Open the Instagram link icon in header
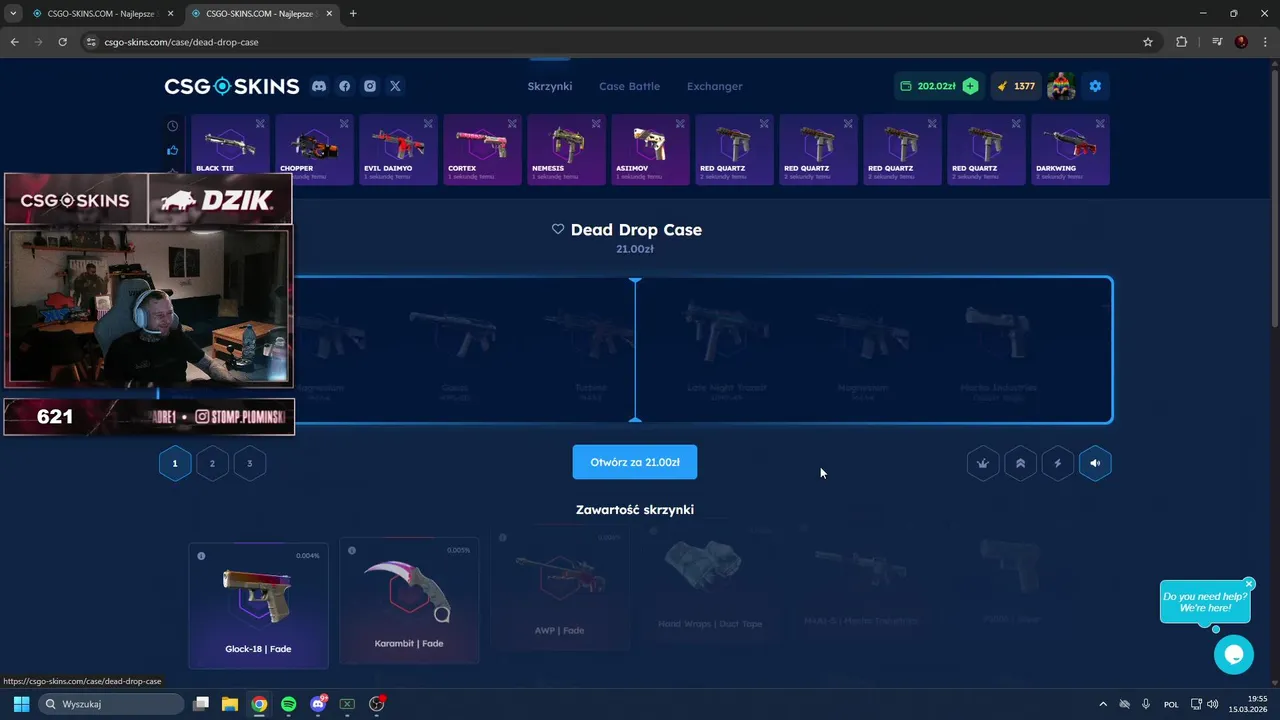The height and width of the screenshot is (720, 1280). coord(370,86)
